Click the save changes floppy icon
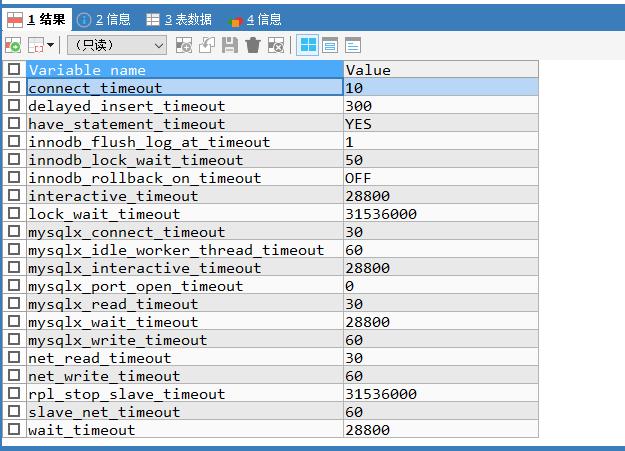 230,45
